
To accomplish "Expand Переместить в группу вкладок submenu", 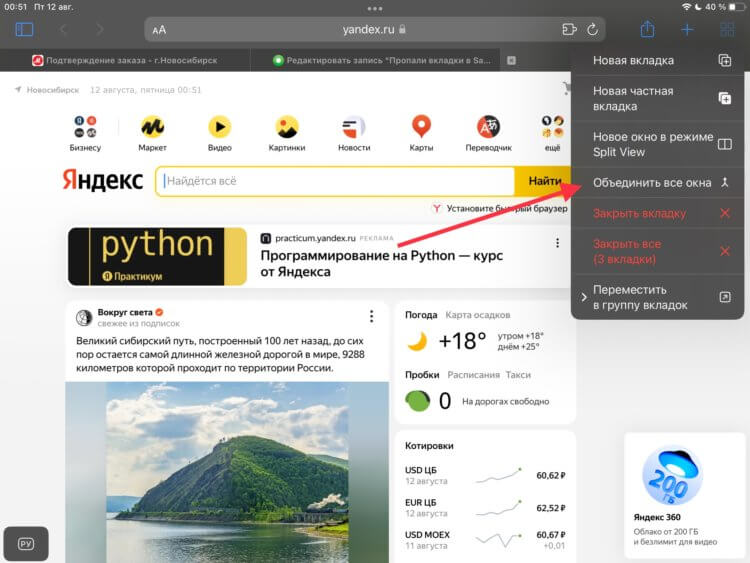I will coord(658,297).
